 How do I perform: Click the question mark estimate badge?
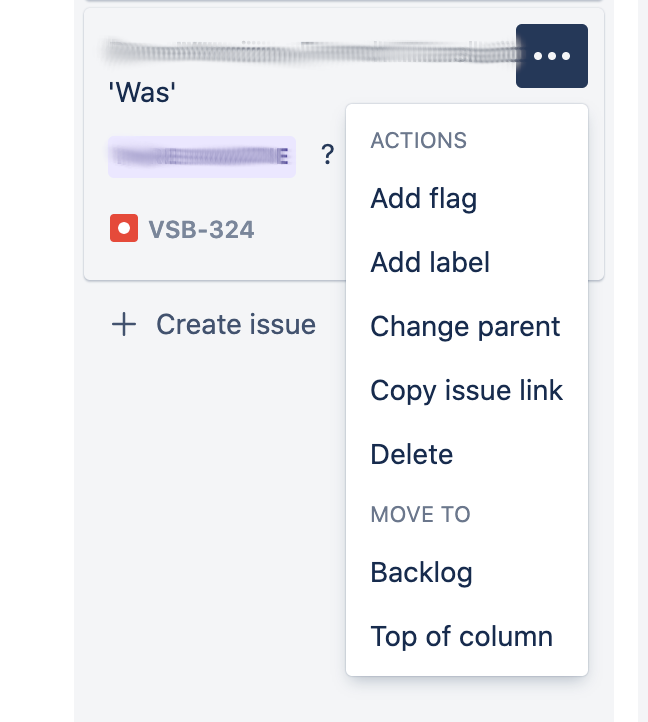pos(327,155)
